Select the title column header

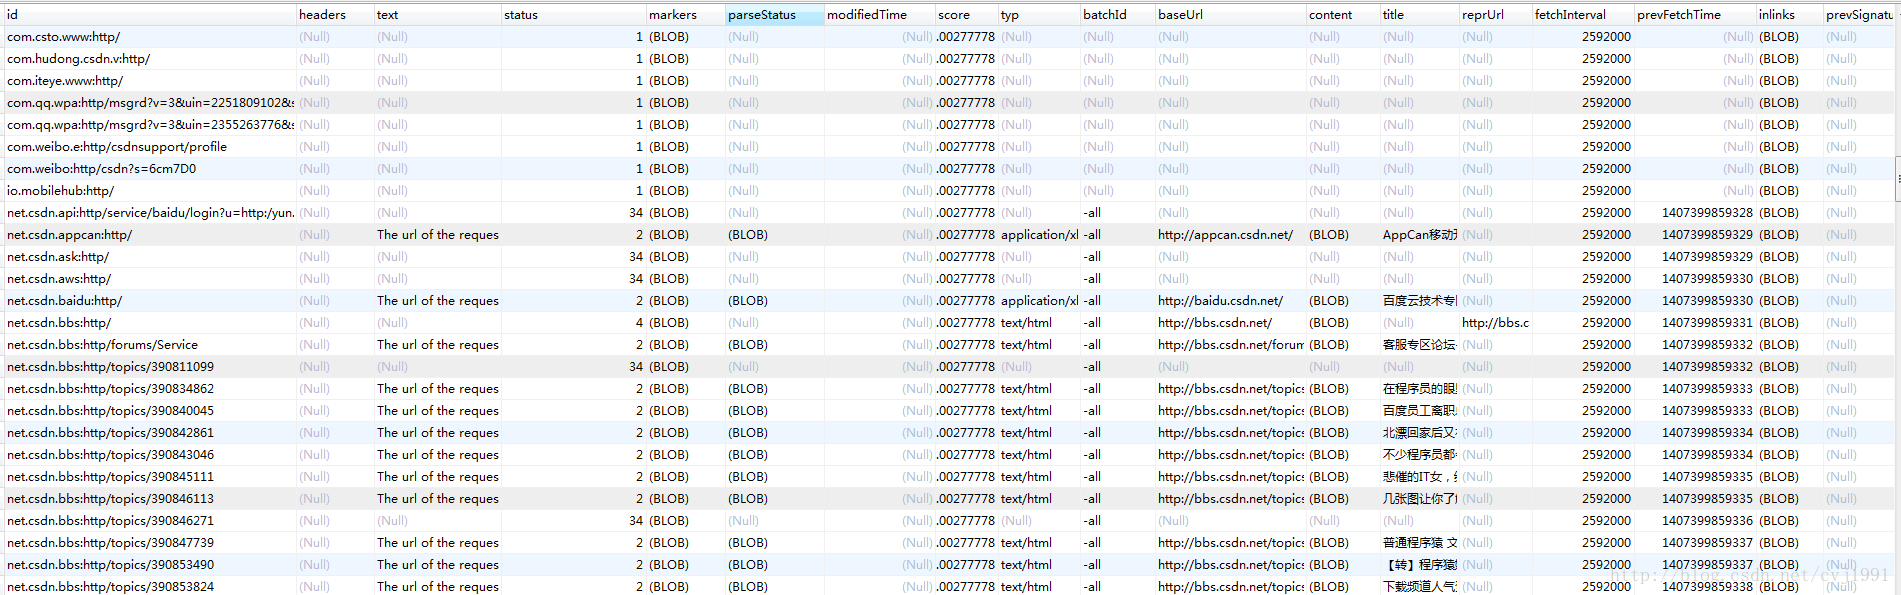1420,14
